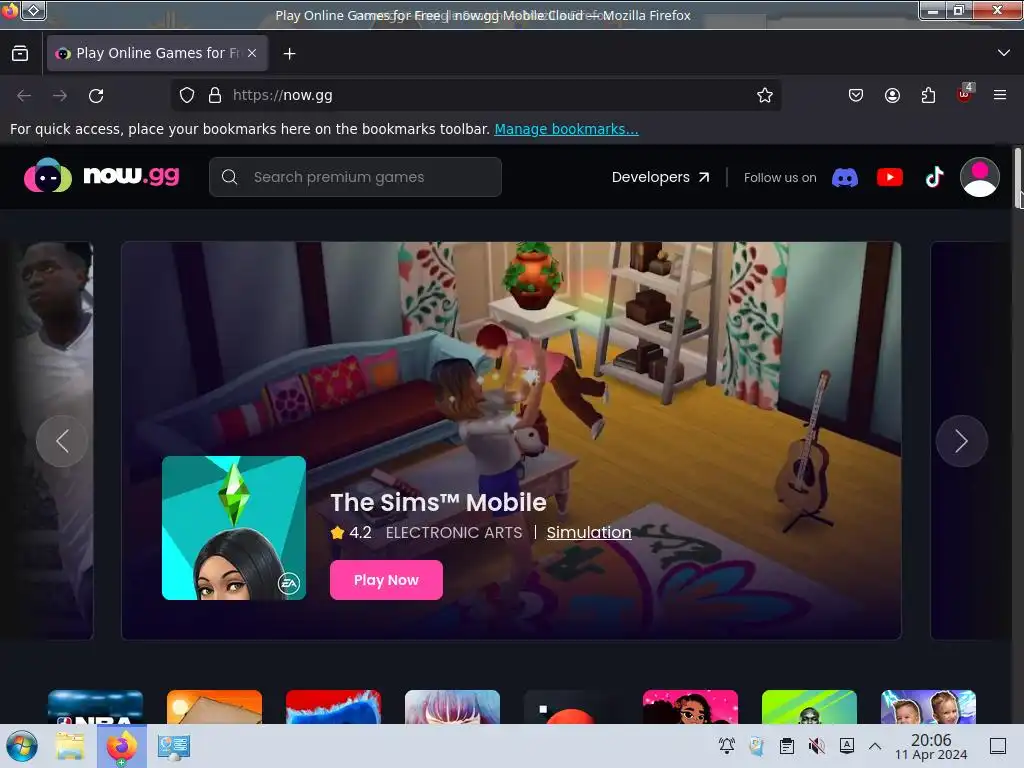
Task: Open the desktop settings taskbar icon
Action: 174,746
